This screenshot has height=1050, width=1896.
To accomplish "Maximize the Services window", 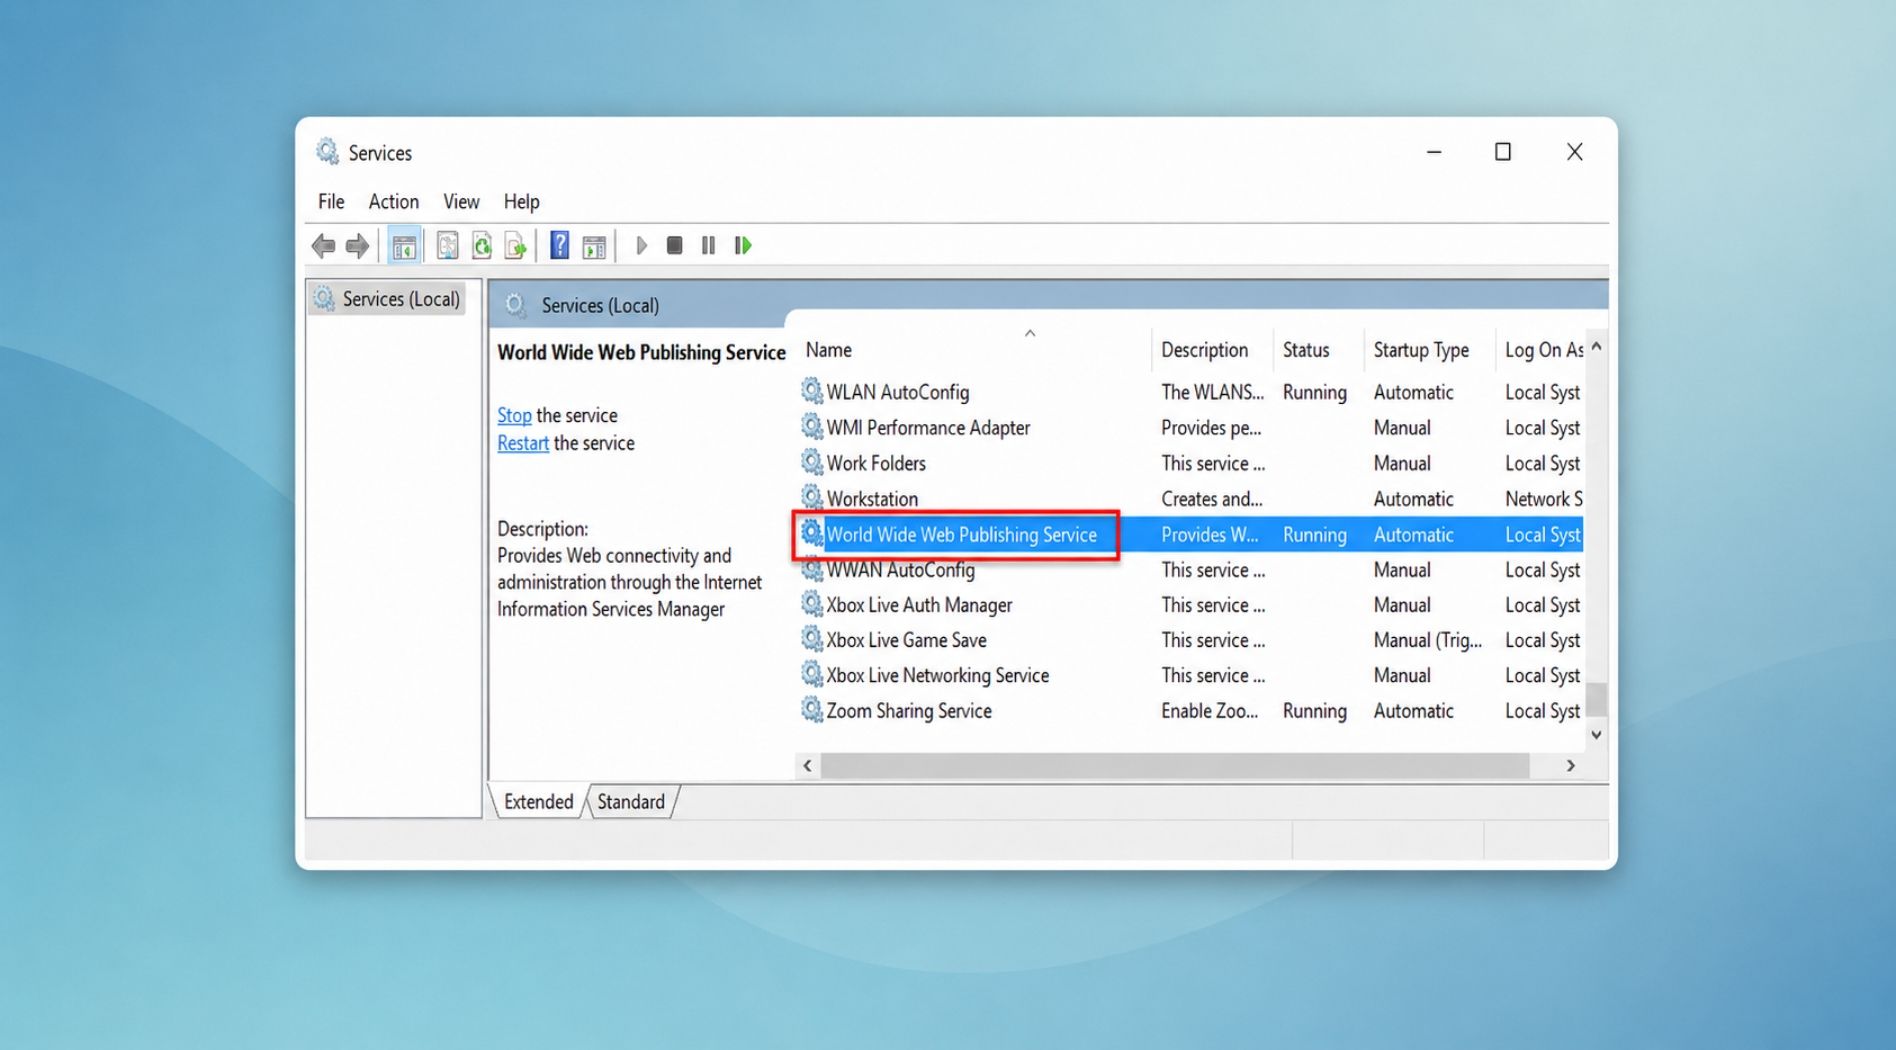I will tap(1502, 152).
